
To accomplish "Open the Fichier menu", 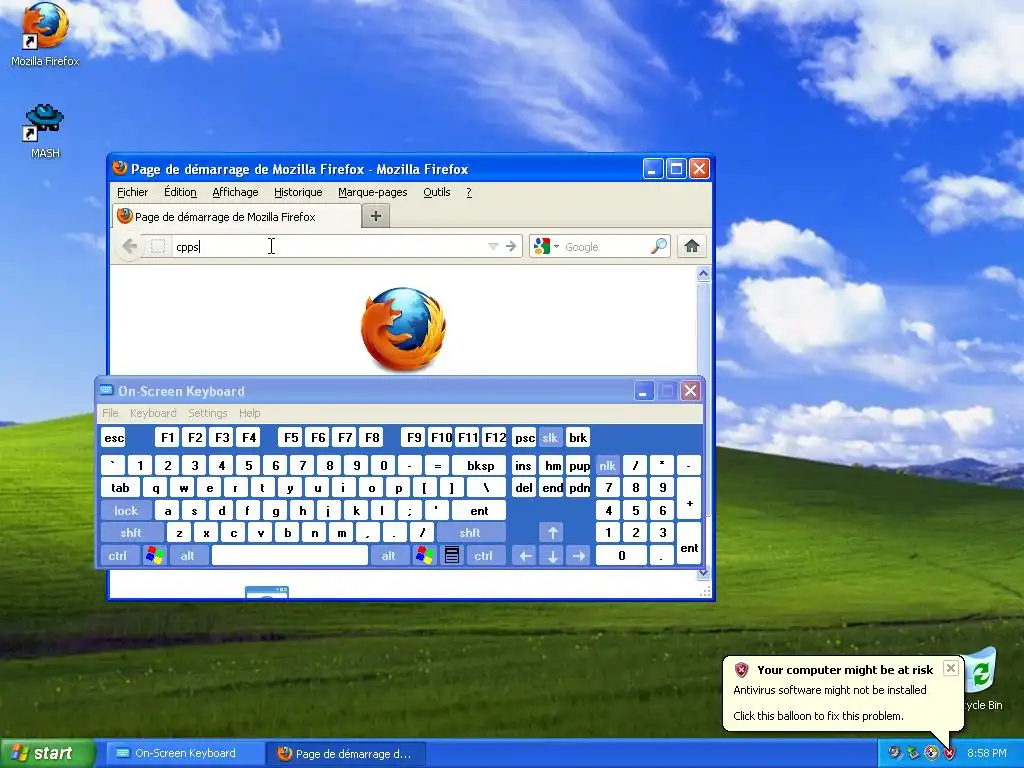I will tap(133, 192).
